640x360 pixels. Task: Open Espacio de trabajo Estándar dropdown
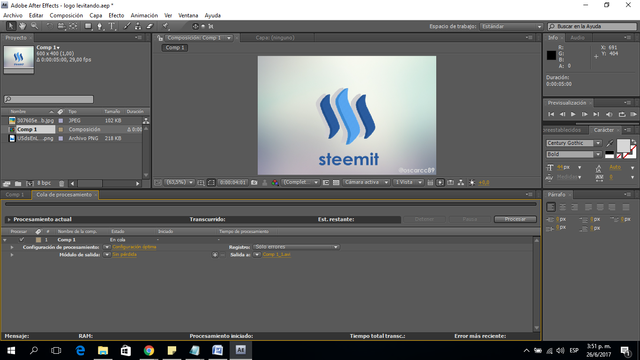click(x=511, y=27)
